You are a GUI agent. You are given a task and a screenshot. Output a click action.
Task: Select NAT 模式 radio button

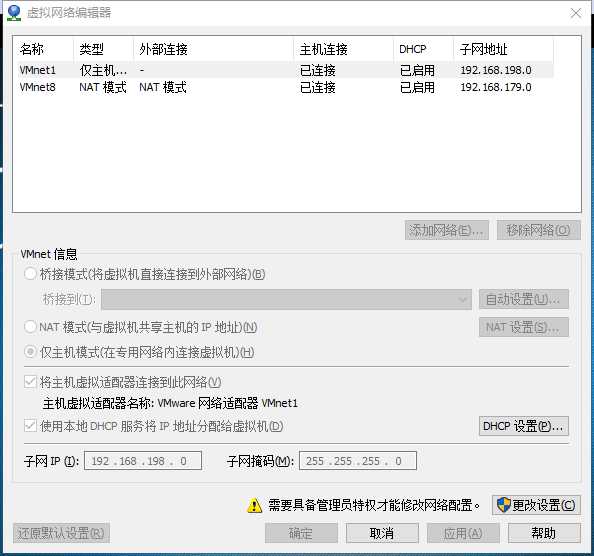[x=30, y=326]
